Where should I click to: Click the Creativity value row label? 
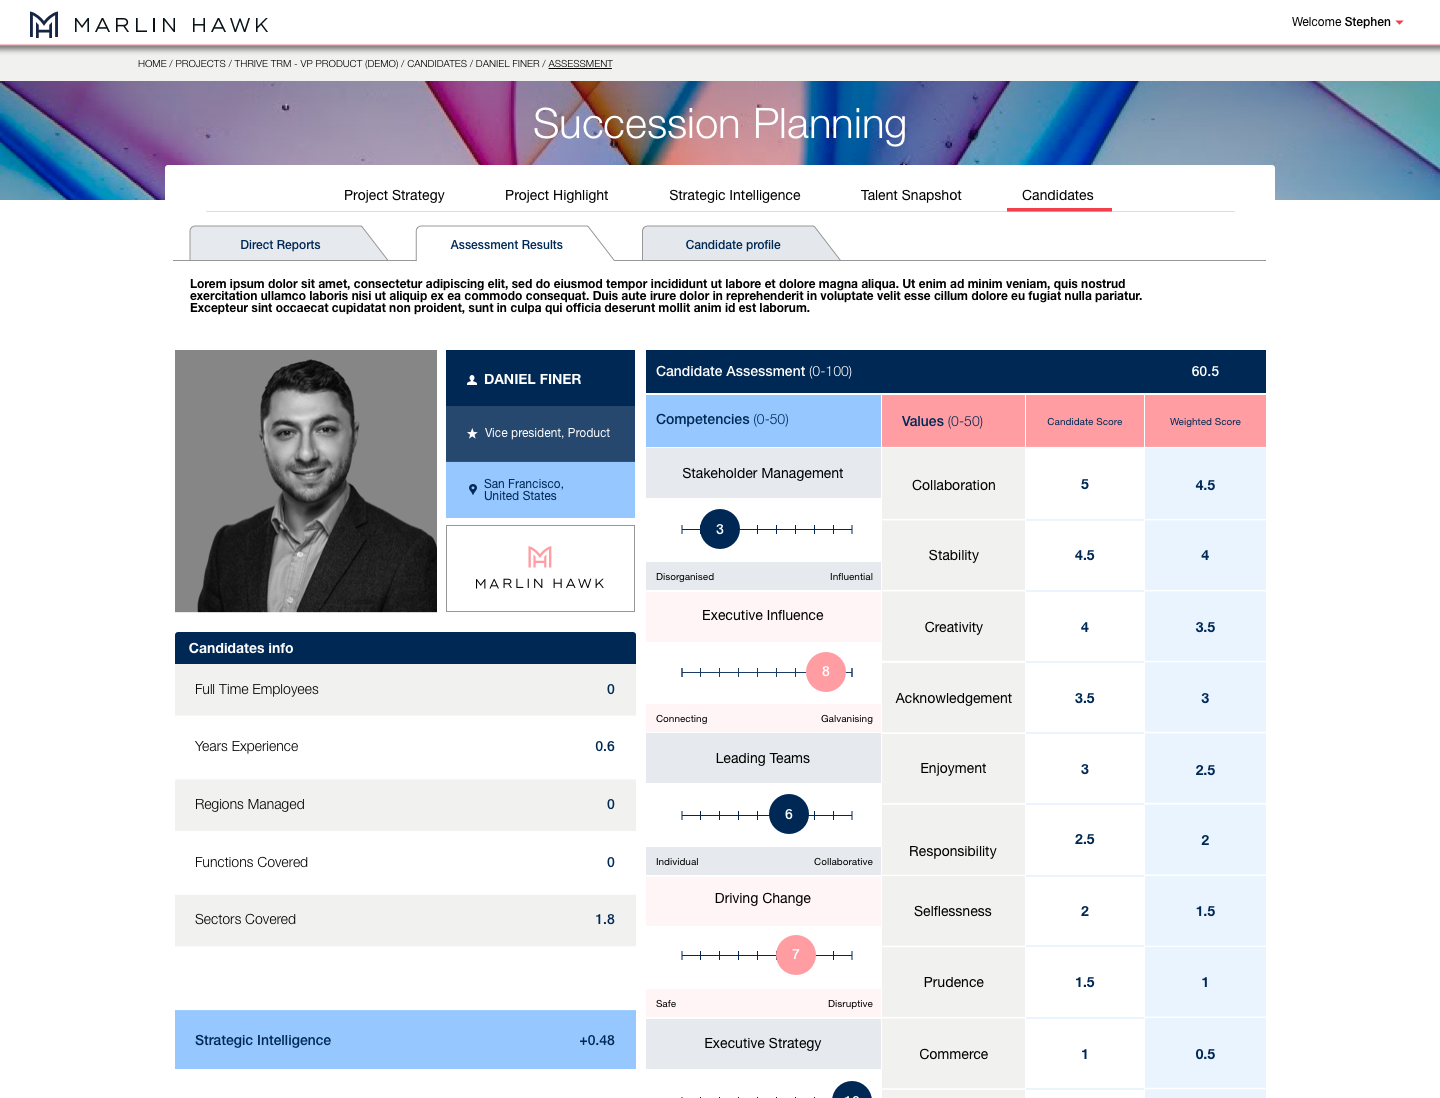click(954, 627)
